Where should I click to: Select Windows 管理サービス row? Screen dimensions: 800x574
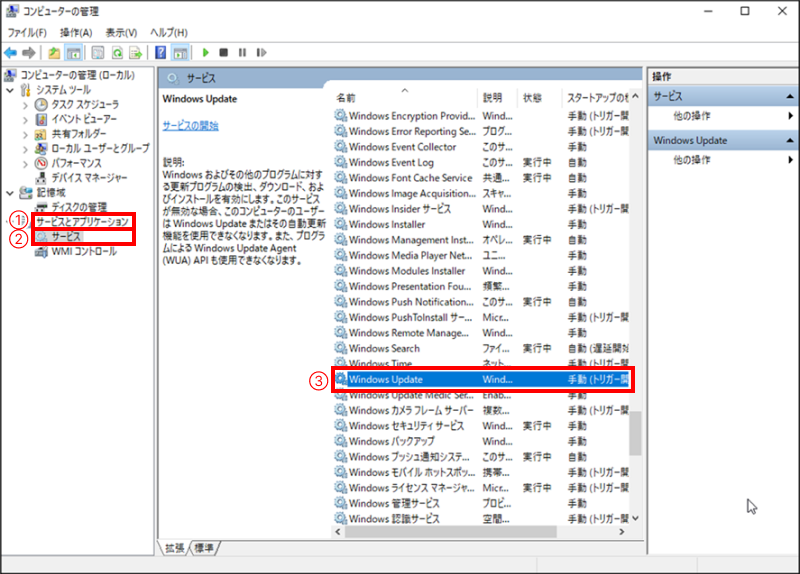(x=482, y=504)
